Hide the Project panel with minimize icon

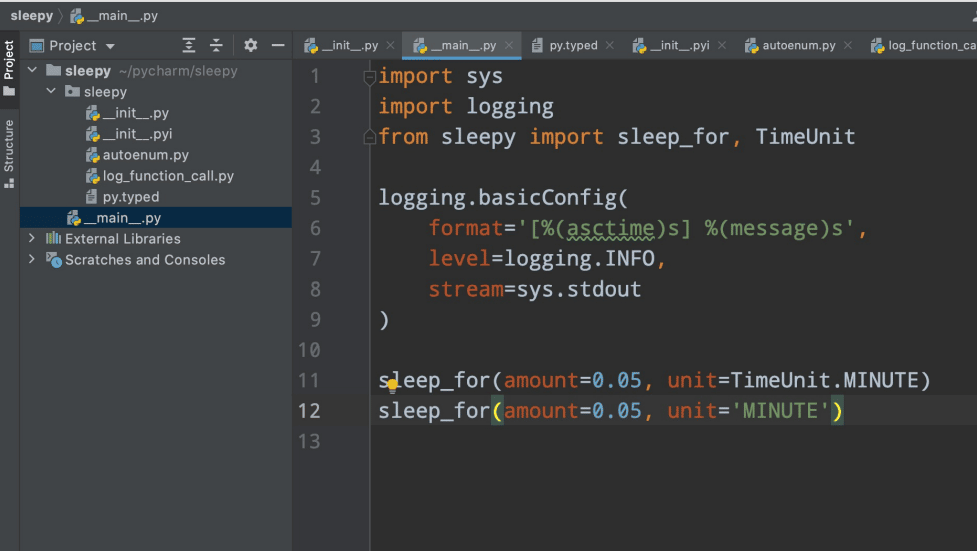tap(278, 46)
